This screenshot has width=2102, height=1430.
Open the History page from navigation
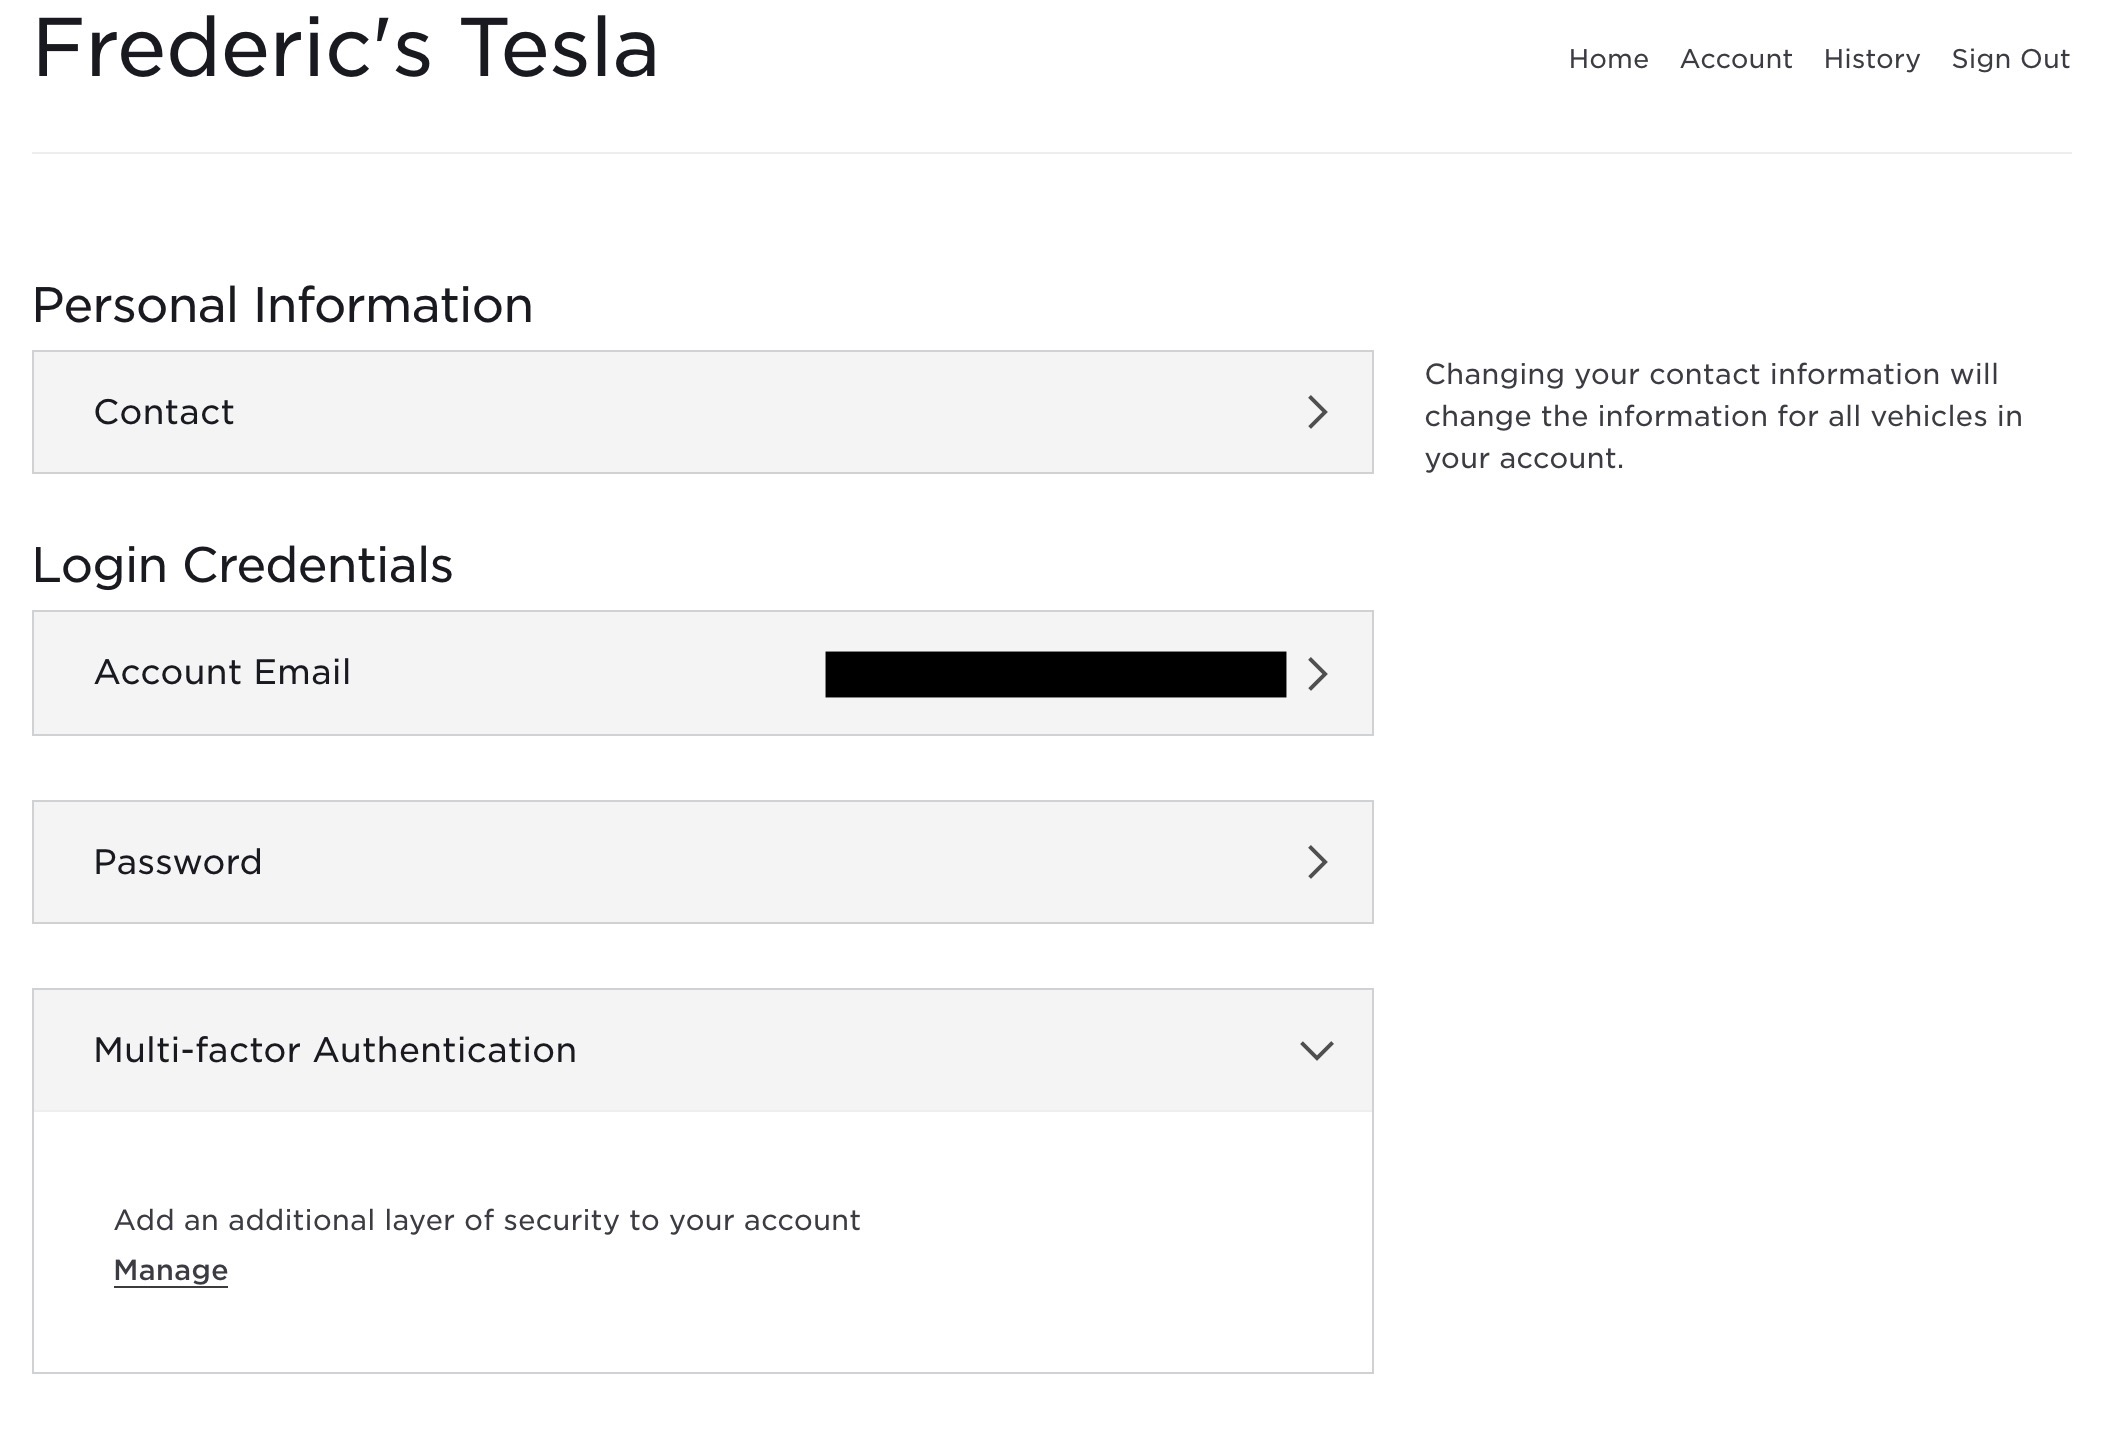[x=1871, y=58]
